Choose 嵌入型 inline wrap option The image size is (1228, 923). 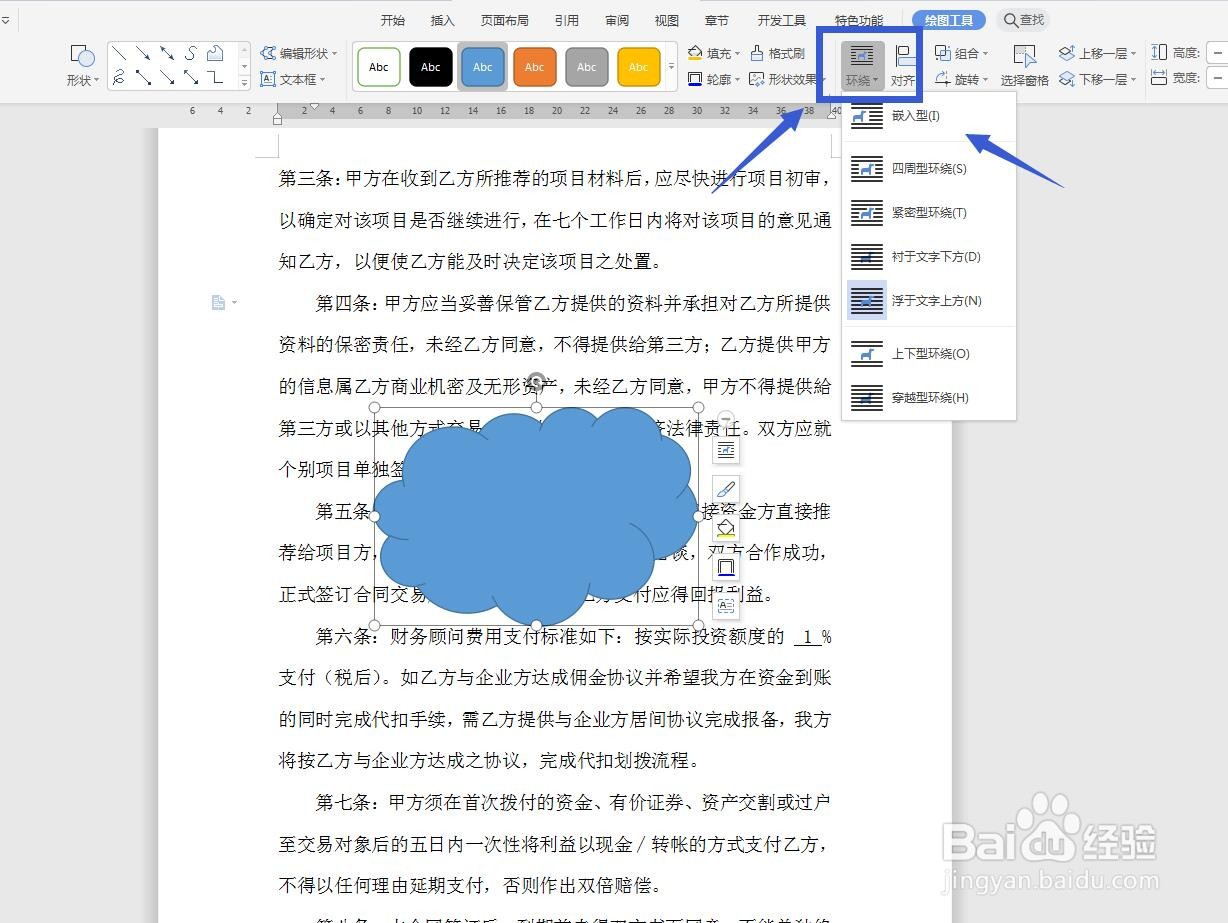tap(929, 116)
